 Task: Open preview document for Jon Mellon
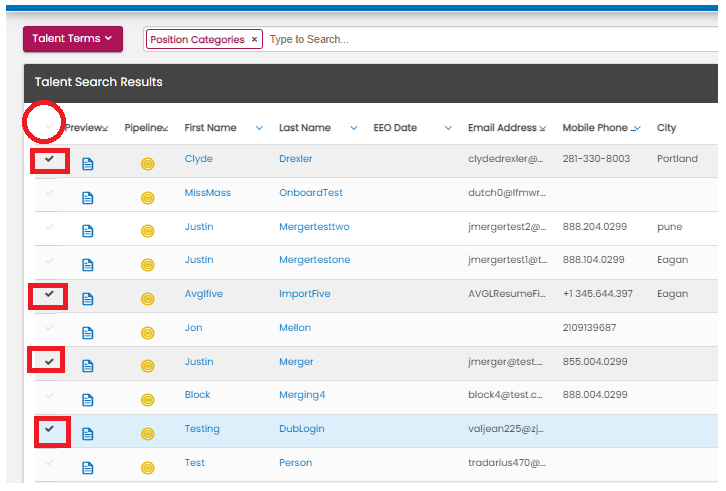[x=88, y=333]
